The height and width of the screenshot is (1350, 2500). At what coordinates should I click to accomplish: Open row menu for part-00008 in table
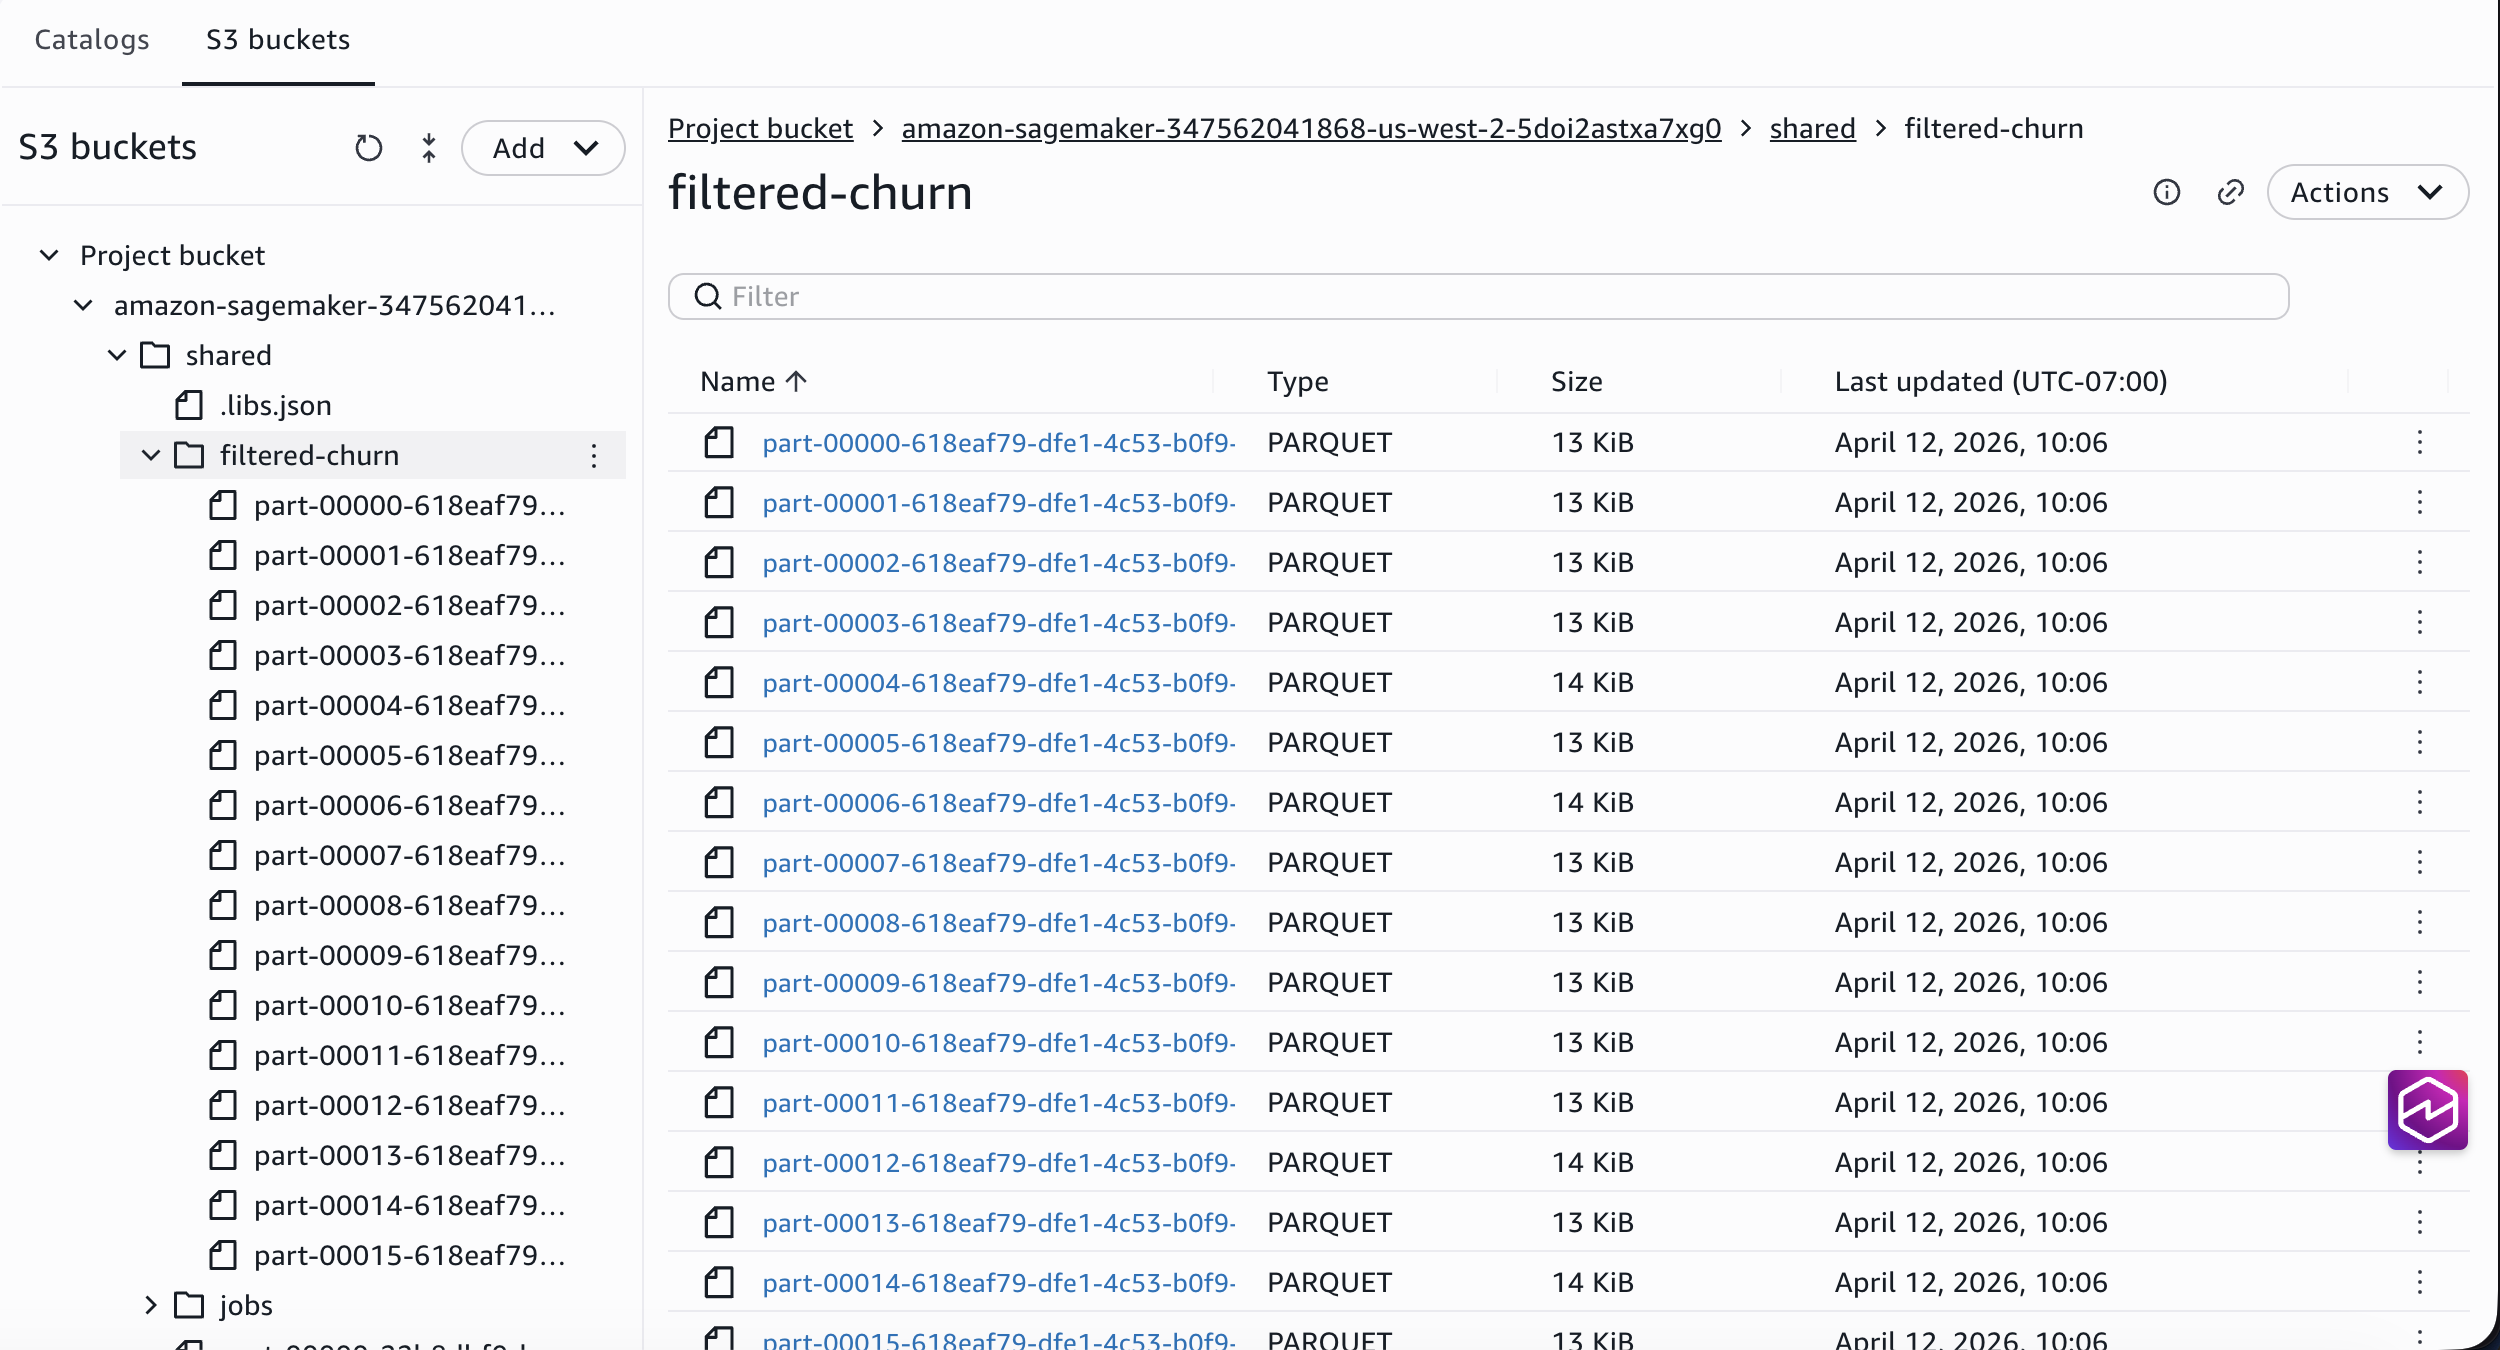2420,922
